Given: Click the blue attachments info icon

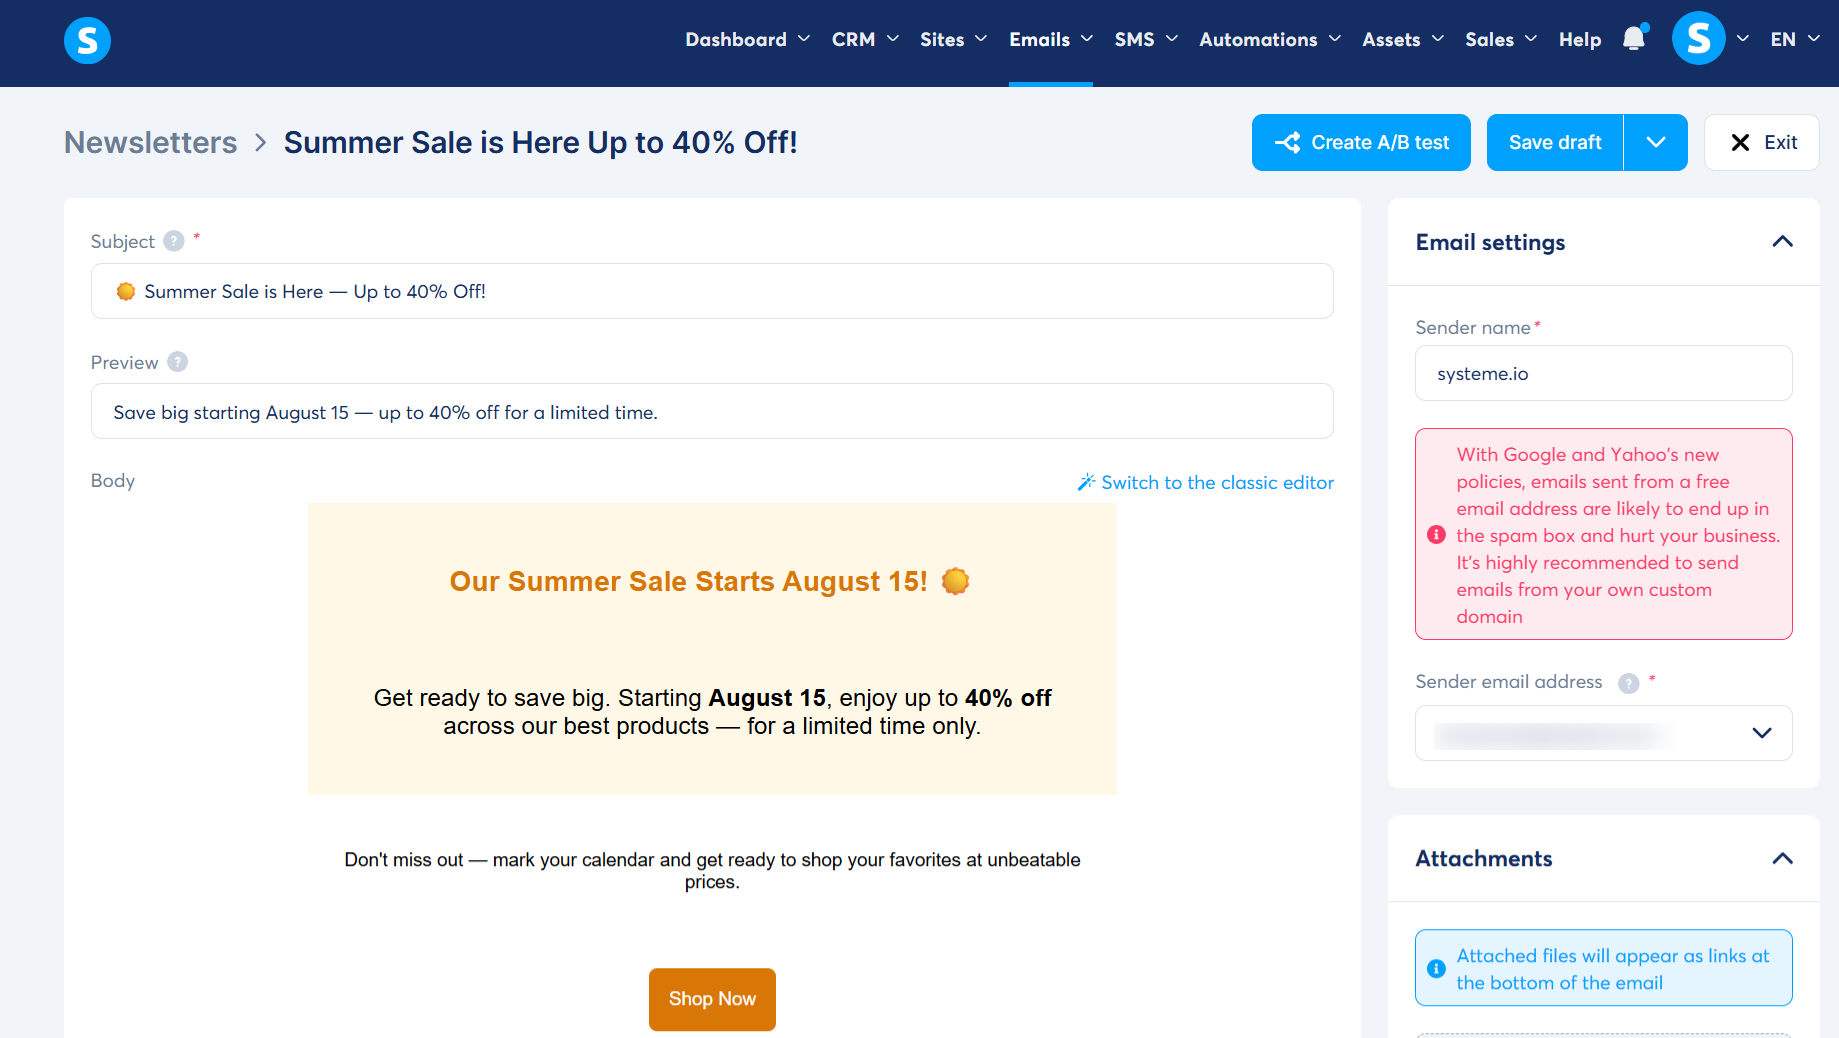Looking at the screenshot, I should pyautogui.click(x=1436, y=969).
